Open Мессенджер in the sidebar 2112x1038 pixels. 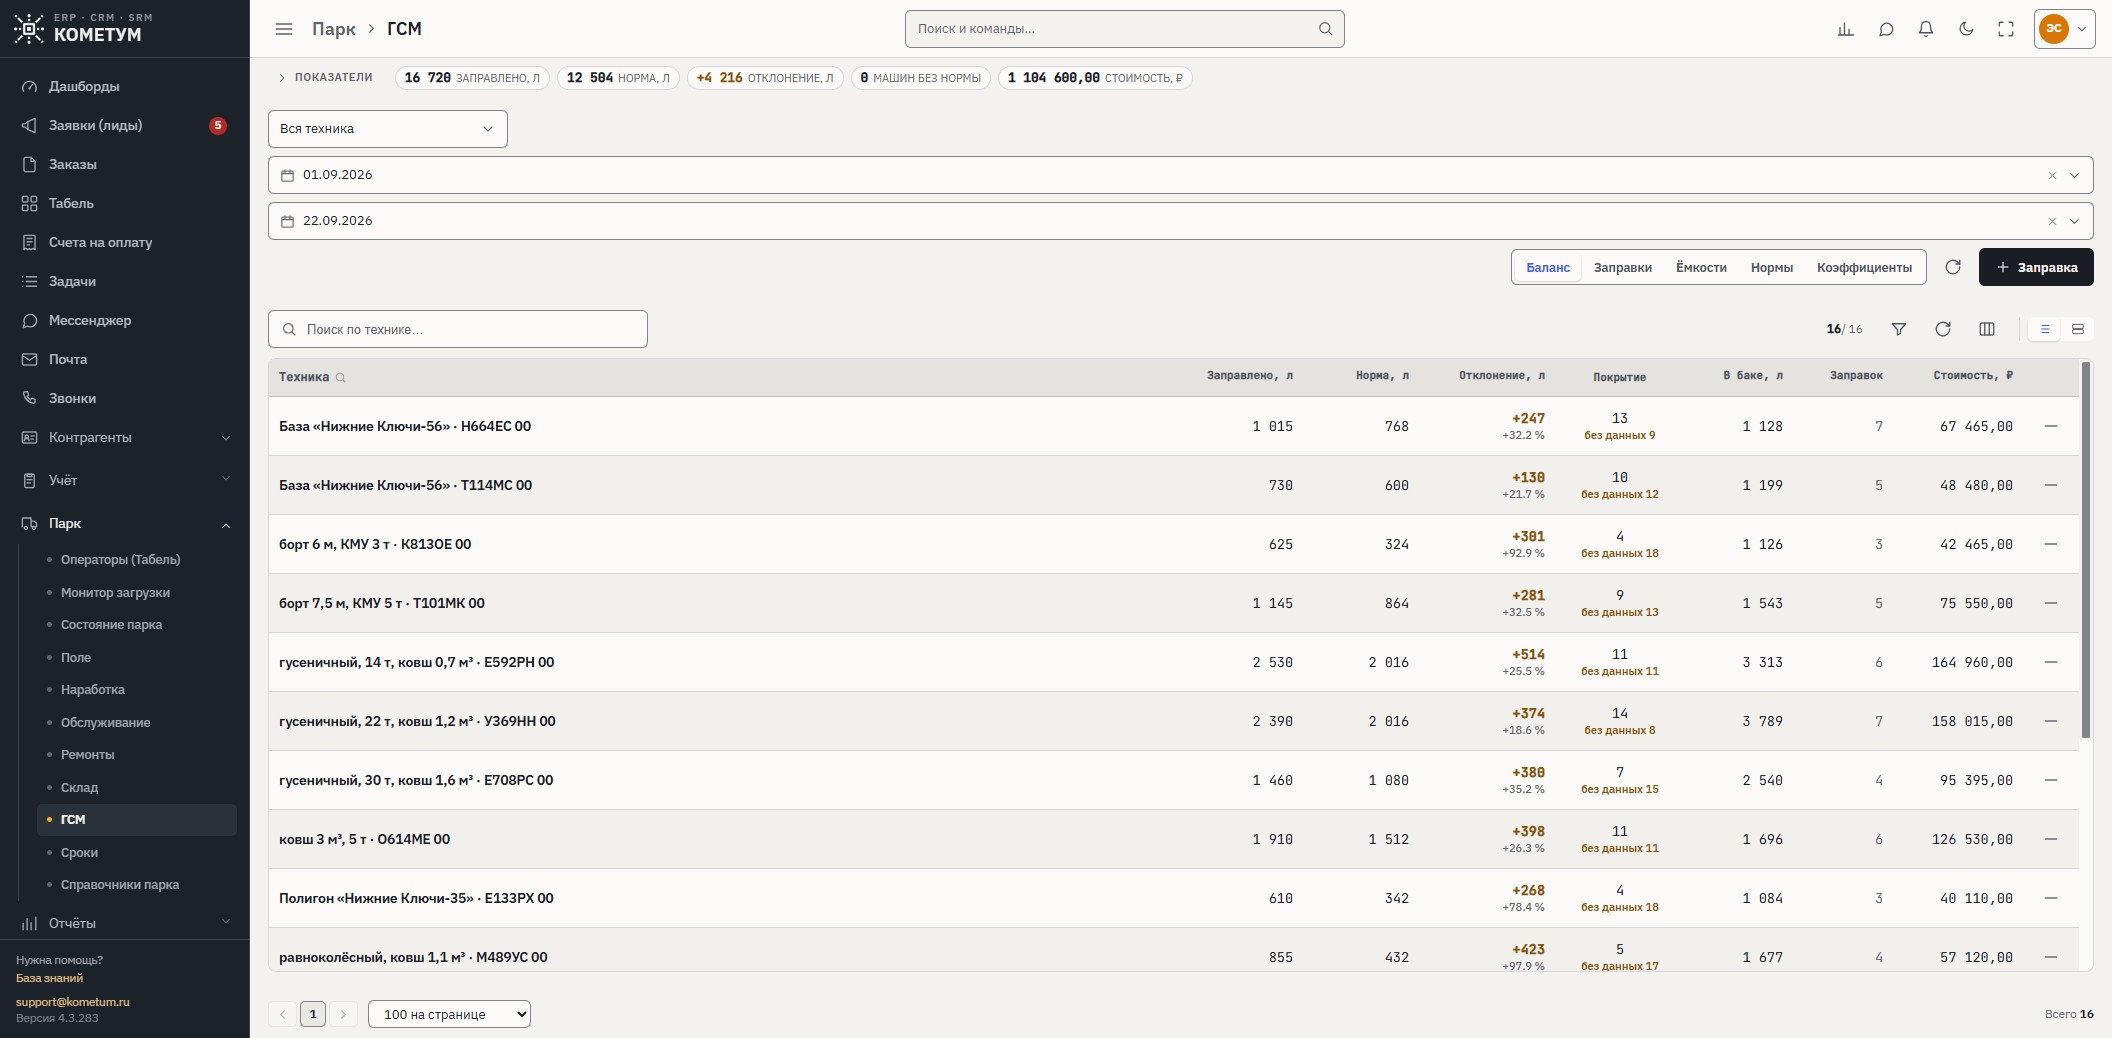point(125,320)
